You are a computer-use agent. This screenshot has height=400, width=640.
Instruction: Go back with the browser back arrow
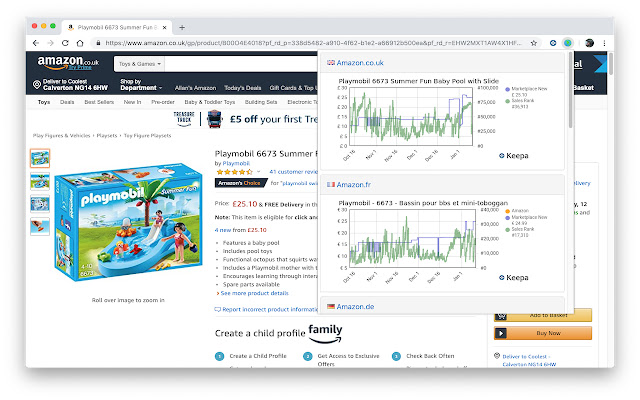tap(36, 43)
